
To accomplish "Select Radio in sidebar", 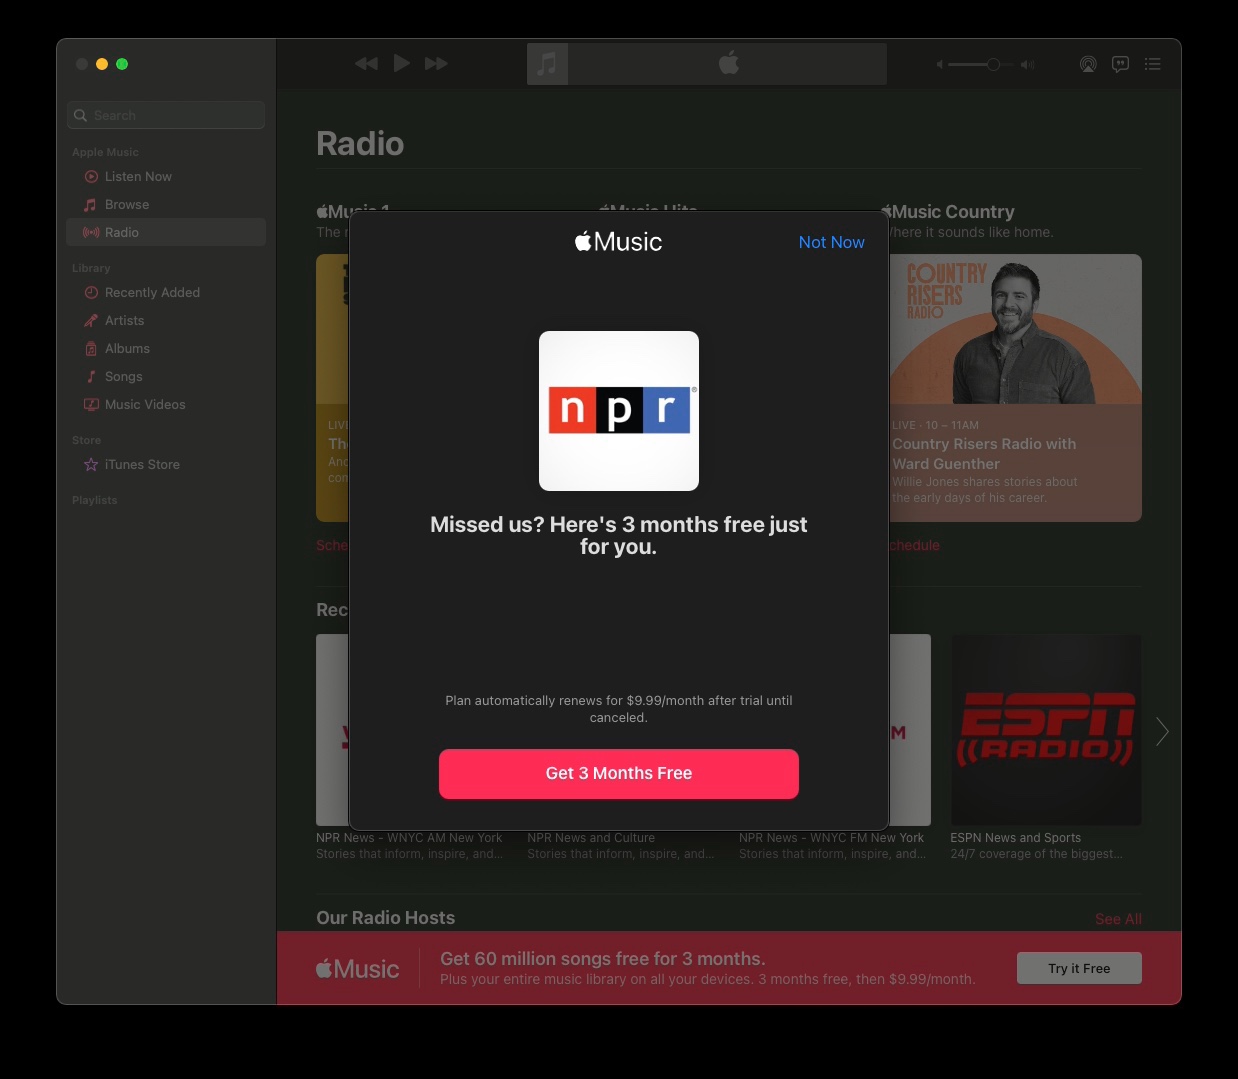I will click(x=166, y=232).
